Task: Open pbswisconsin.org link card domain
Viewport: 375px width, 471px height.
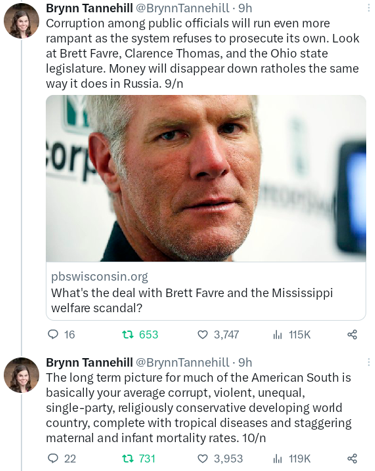Action: tap(99, 277)
